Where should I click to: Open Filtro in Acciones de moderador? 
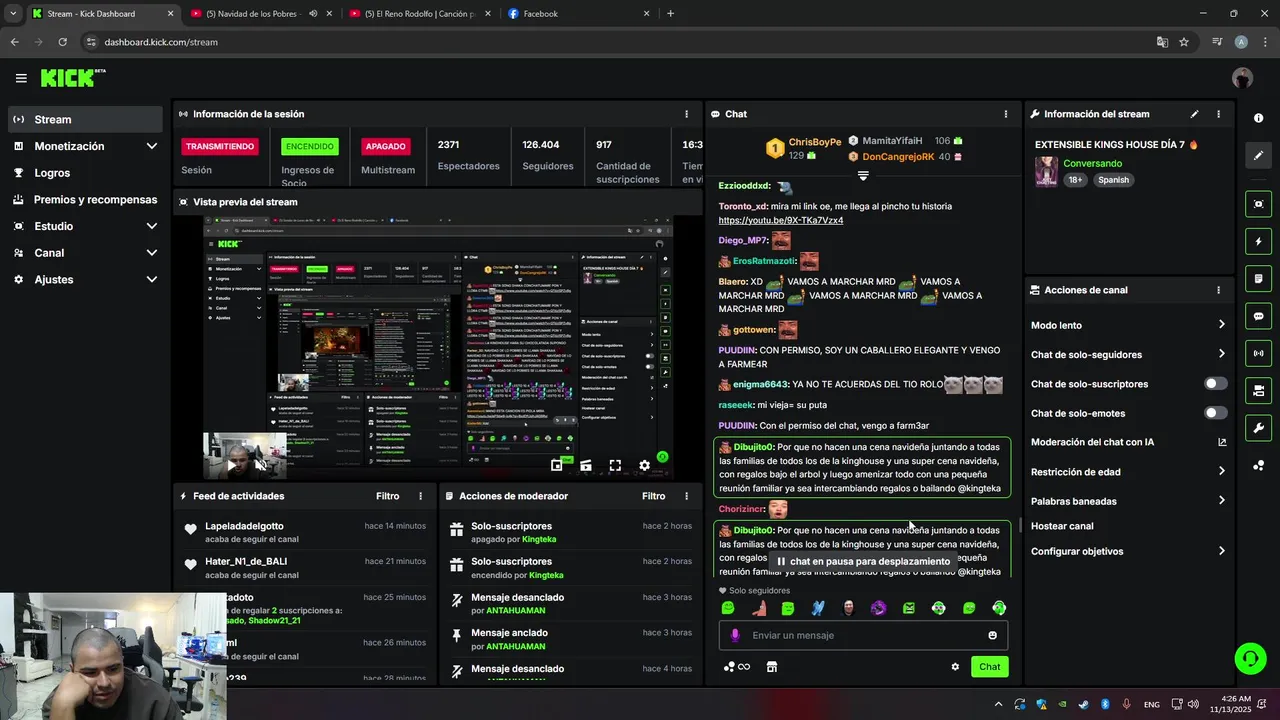pos(653,496)
